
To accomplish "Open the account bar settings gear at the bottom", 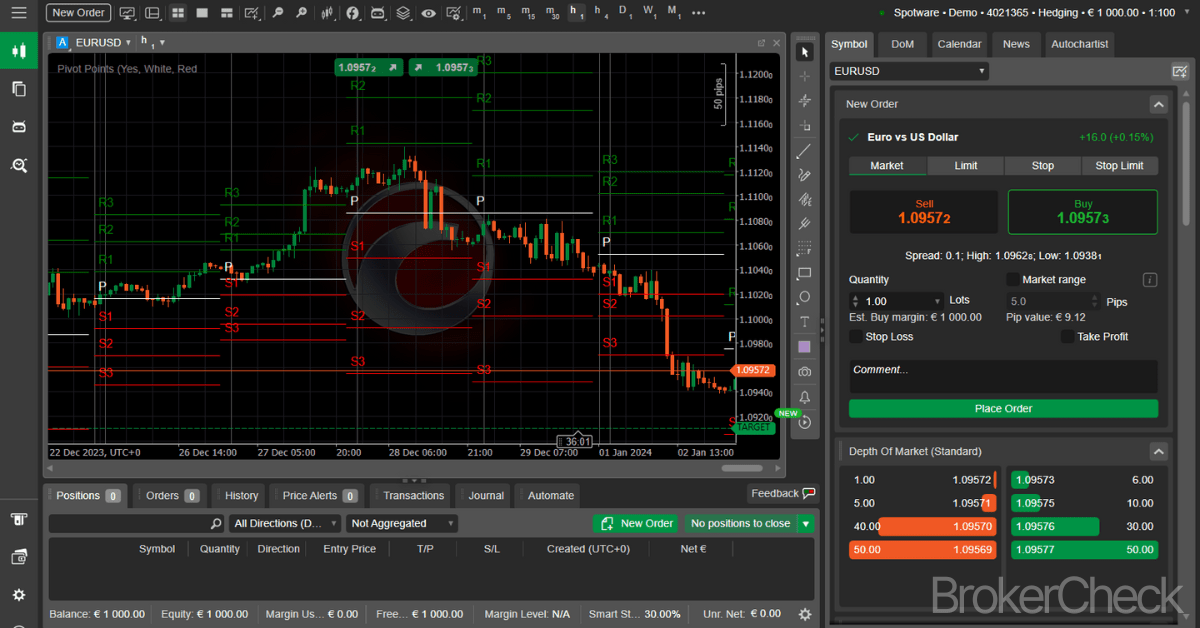I will click(805, 614).
